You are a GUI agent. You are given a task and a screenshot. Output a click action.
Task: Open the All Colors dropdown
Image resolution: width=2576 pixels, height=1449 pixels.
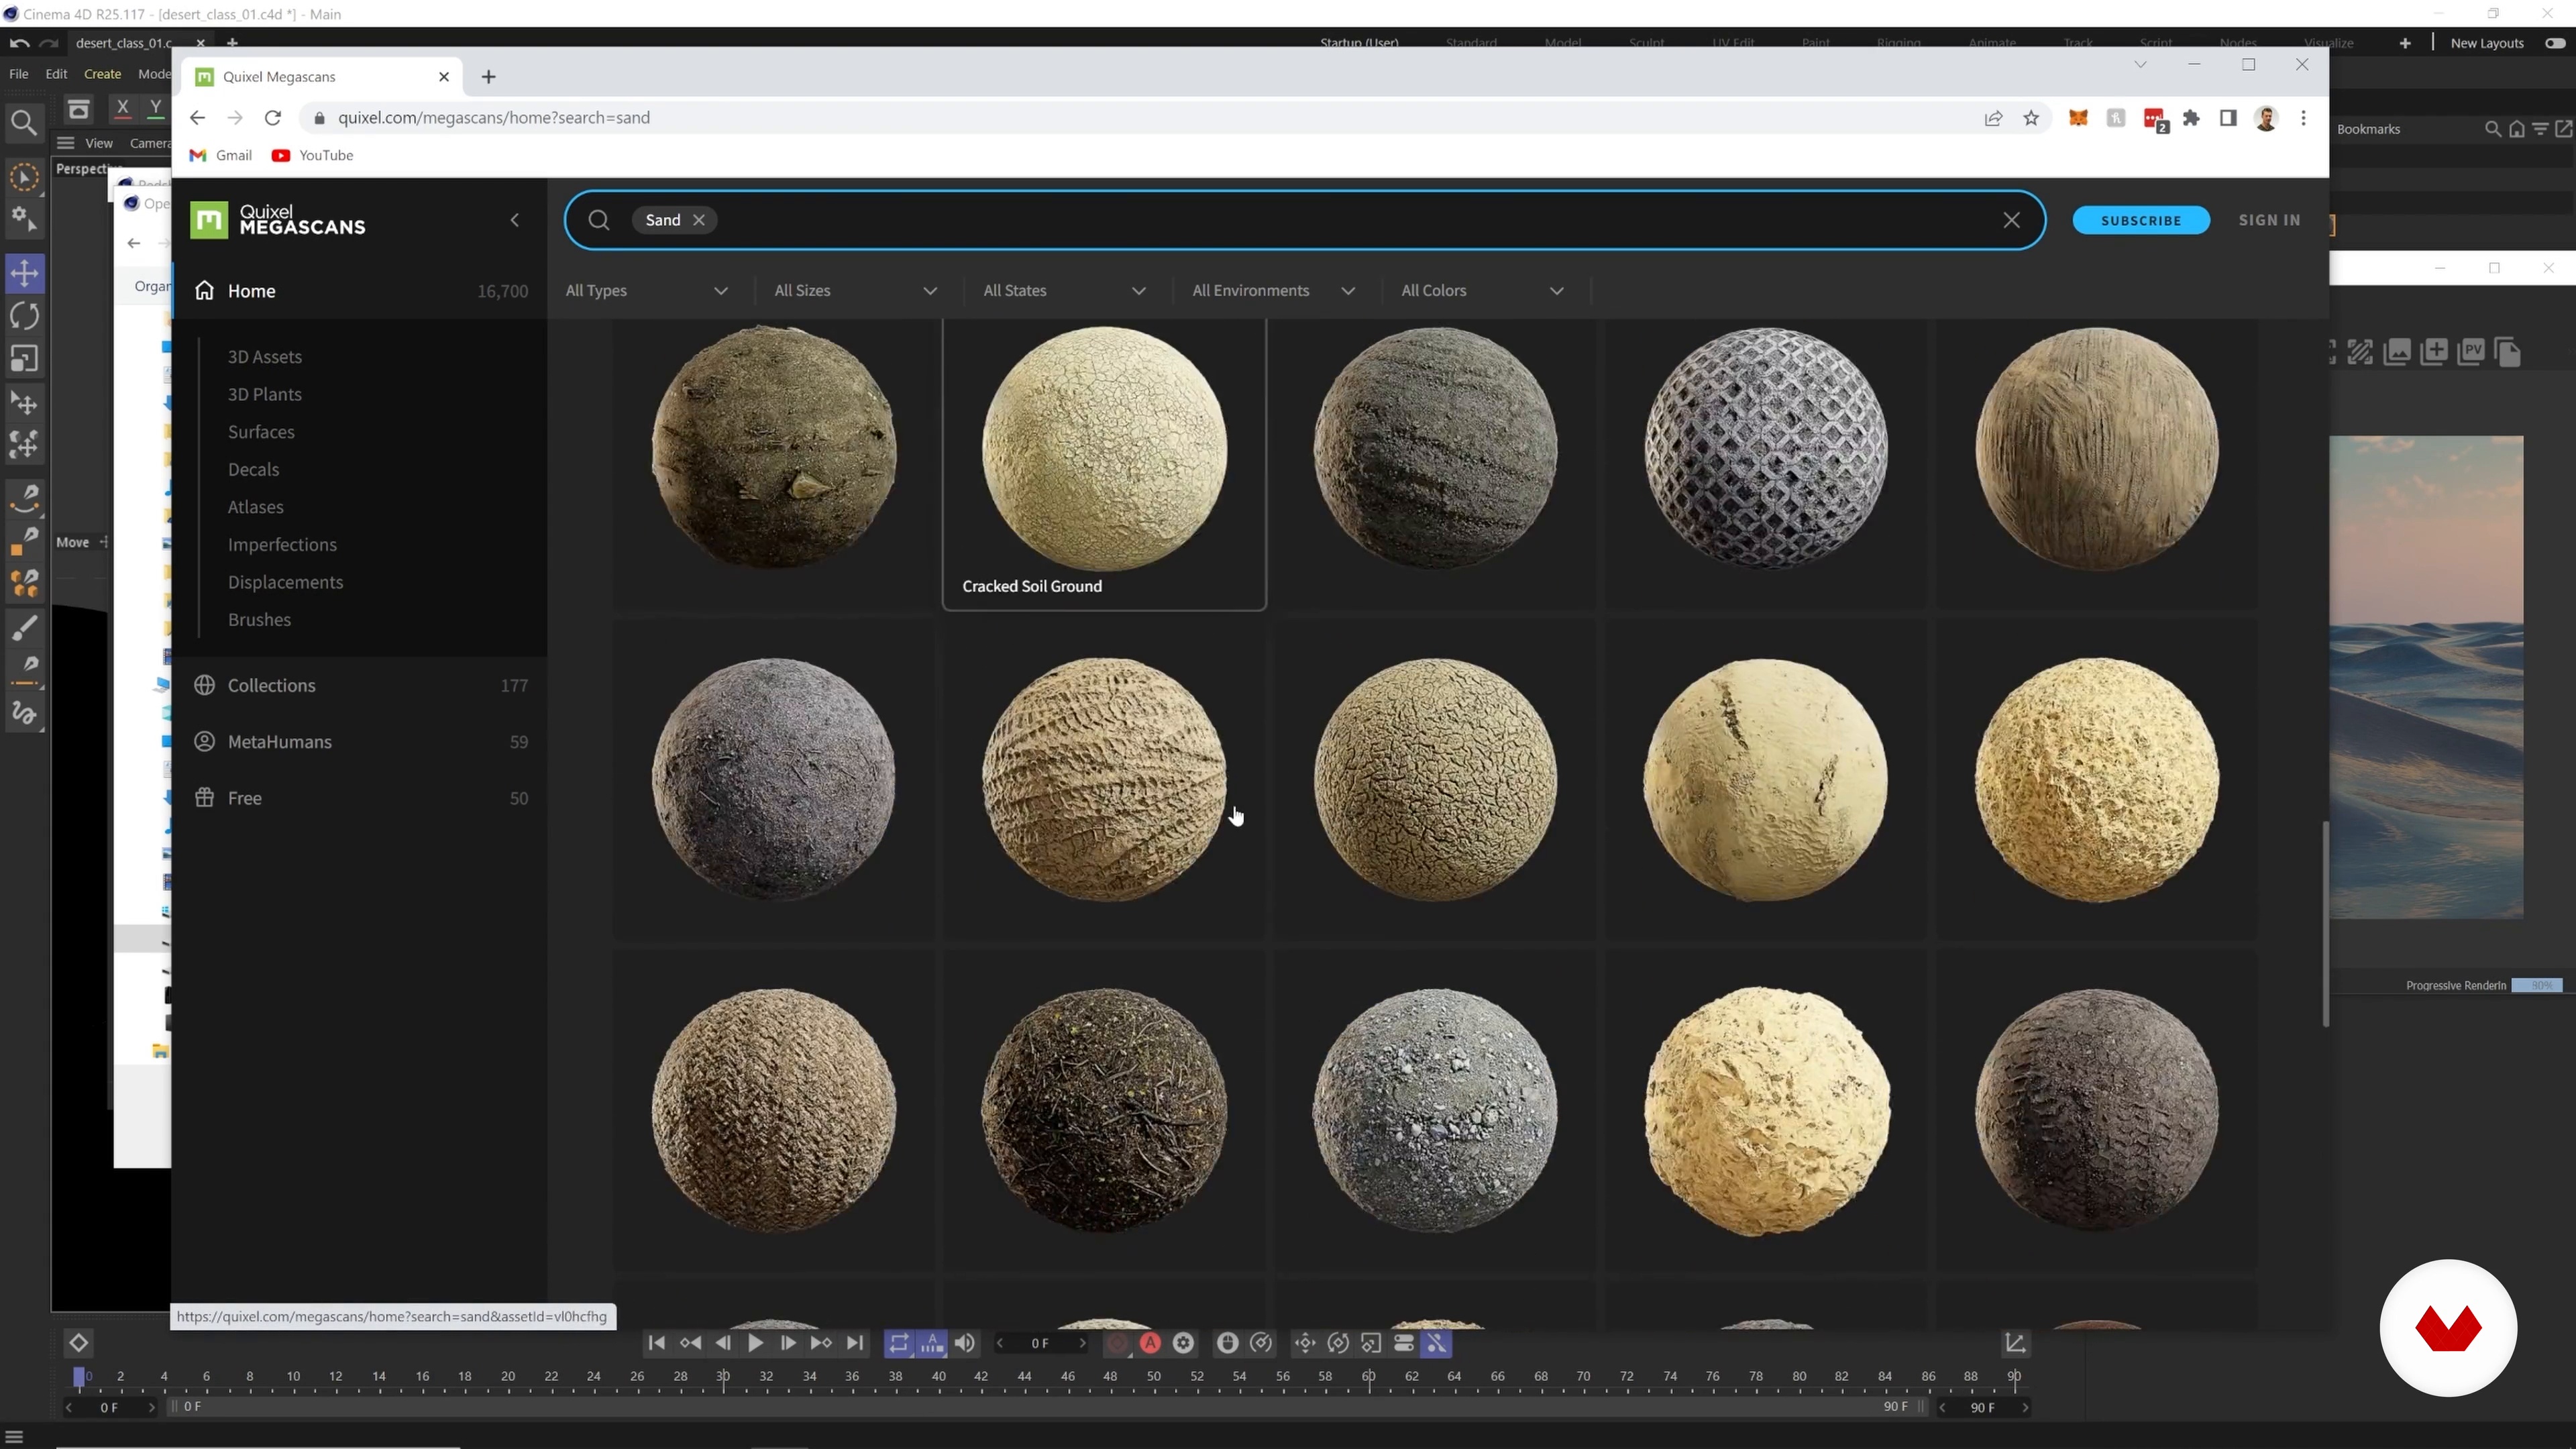tap(1483, 291)
